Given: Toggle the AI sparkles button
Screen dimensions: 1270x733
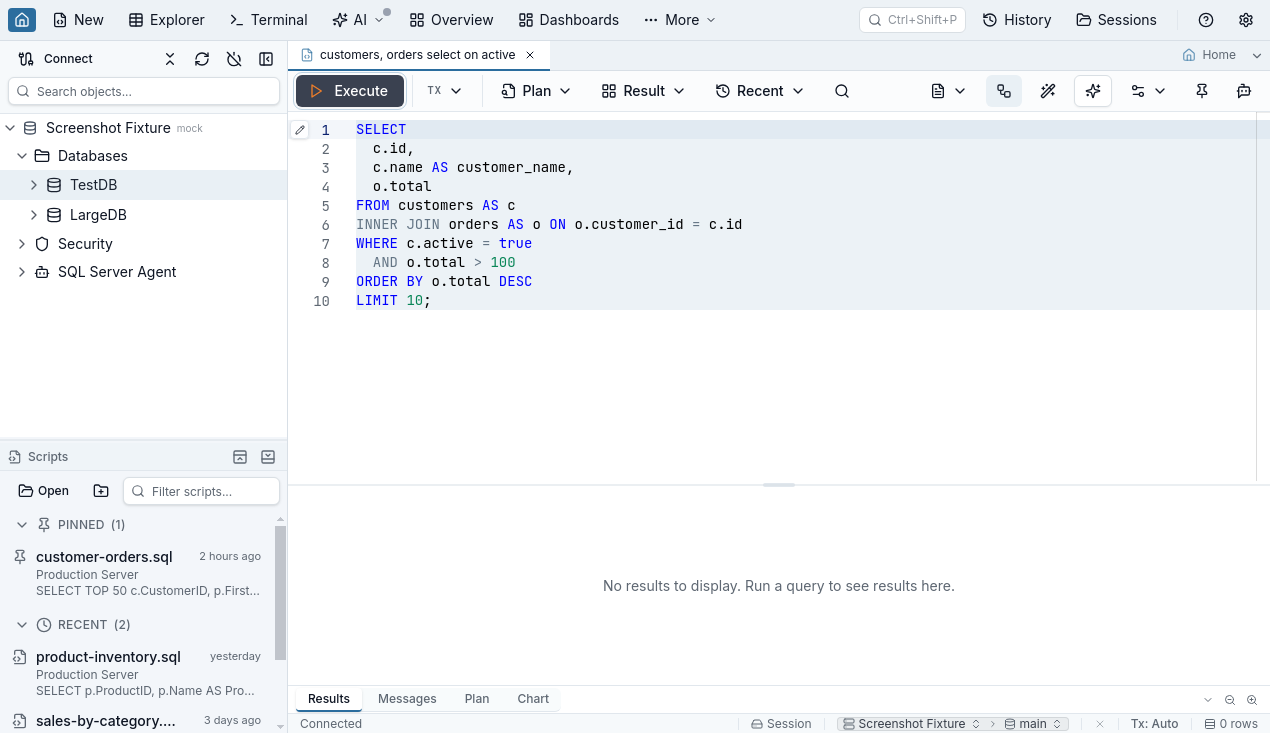Looking at the screenshot, I should pos(1093,91).
